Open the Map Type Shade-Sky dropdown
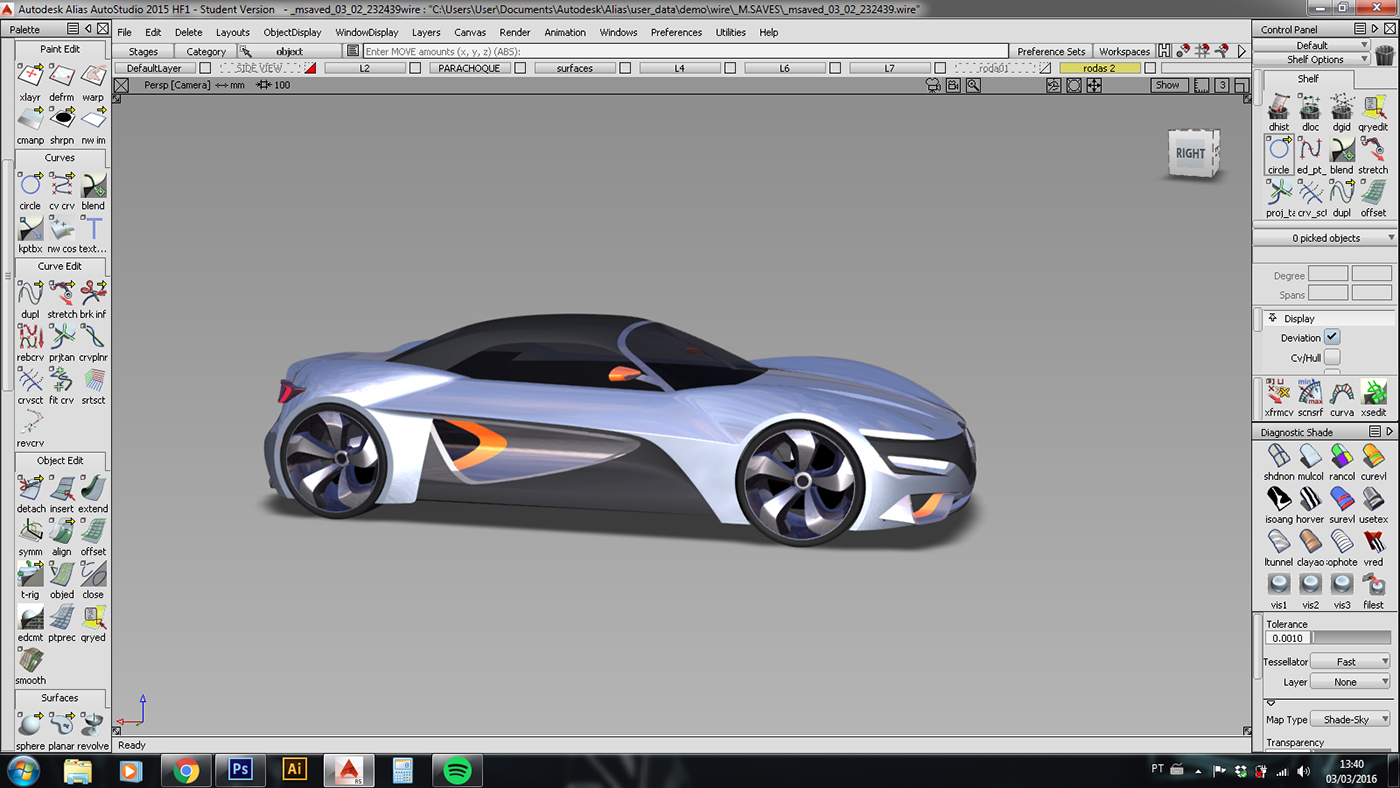 [x=1350, y=719]
